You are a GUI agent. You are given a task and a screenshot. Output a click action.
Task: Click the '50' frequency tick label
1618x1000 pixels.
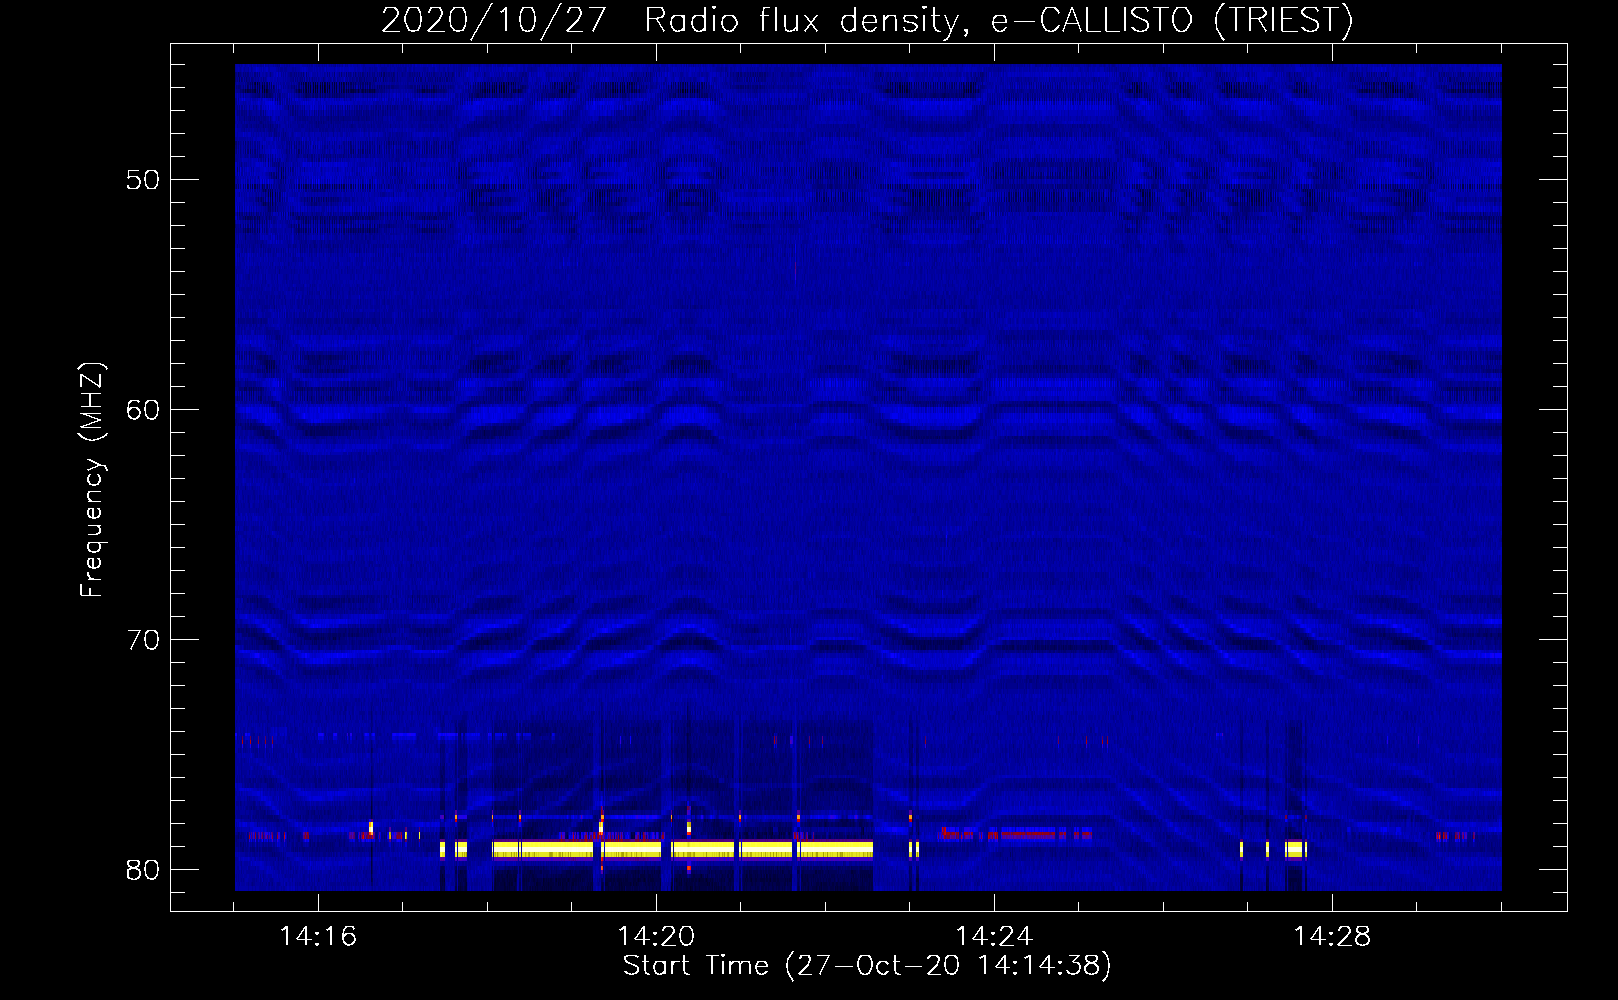[142, 180]
